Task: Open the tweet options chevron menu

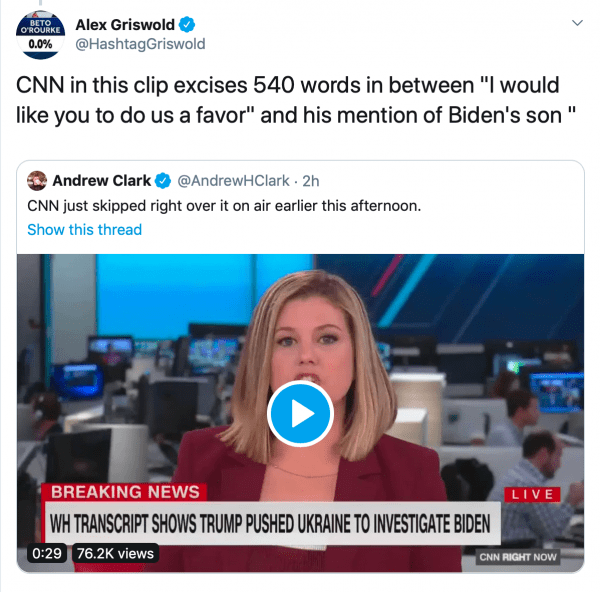Action: 577,23
